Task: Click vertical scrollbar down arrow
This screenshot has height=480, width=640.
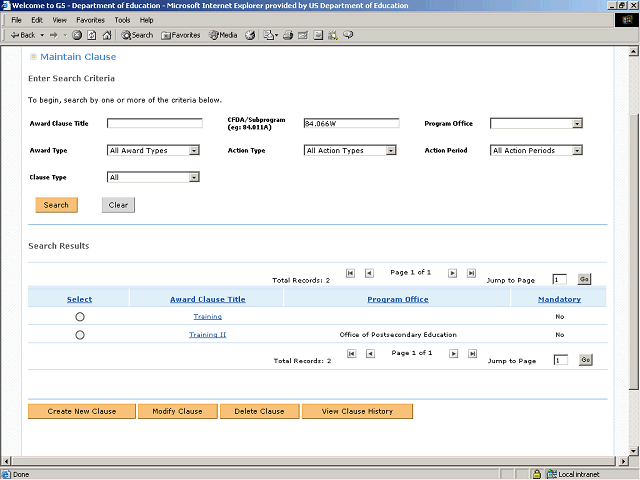Action: pyautogui.click(x=633, y=451)
